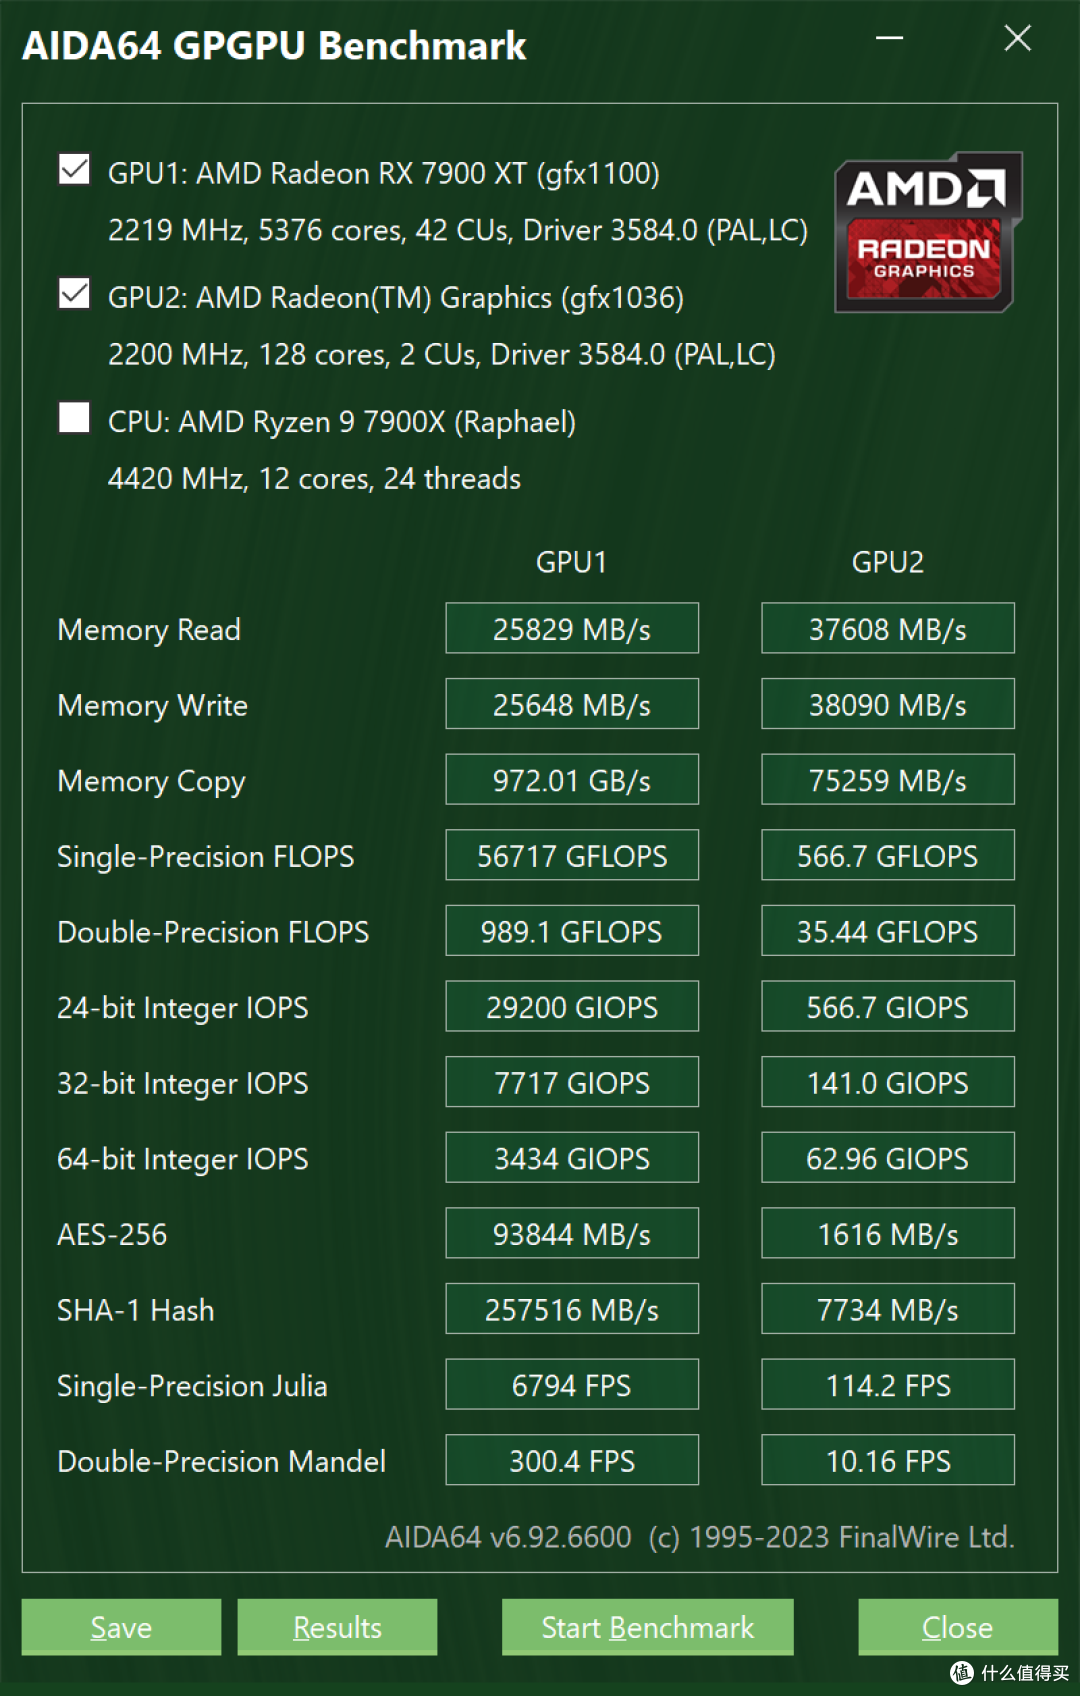
Task: Click GPU1 SHA-1 Hash value field
Action: click(x=571, y=1309)
